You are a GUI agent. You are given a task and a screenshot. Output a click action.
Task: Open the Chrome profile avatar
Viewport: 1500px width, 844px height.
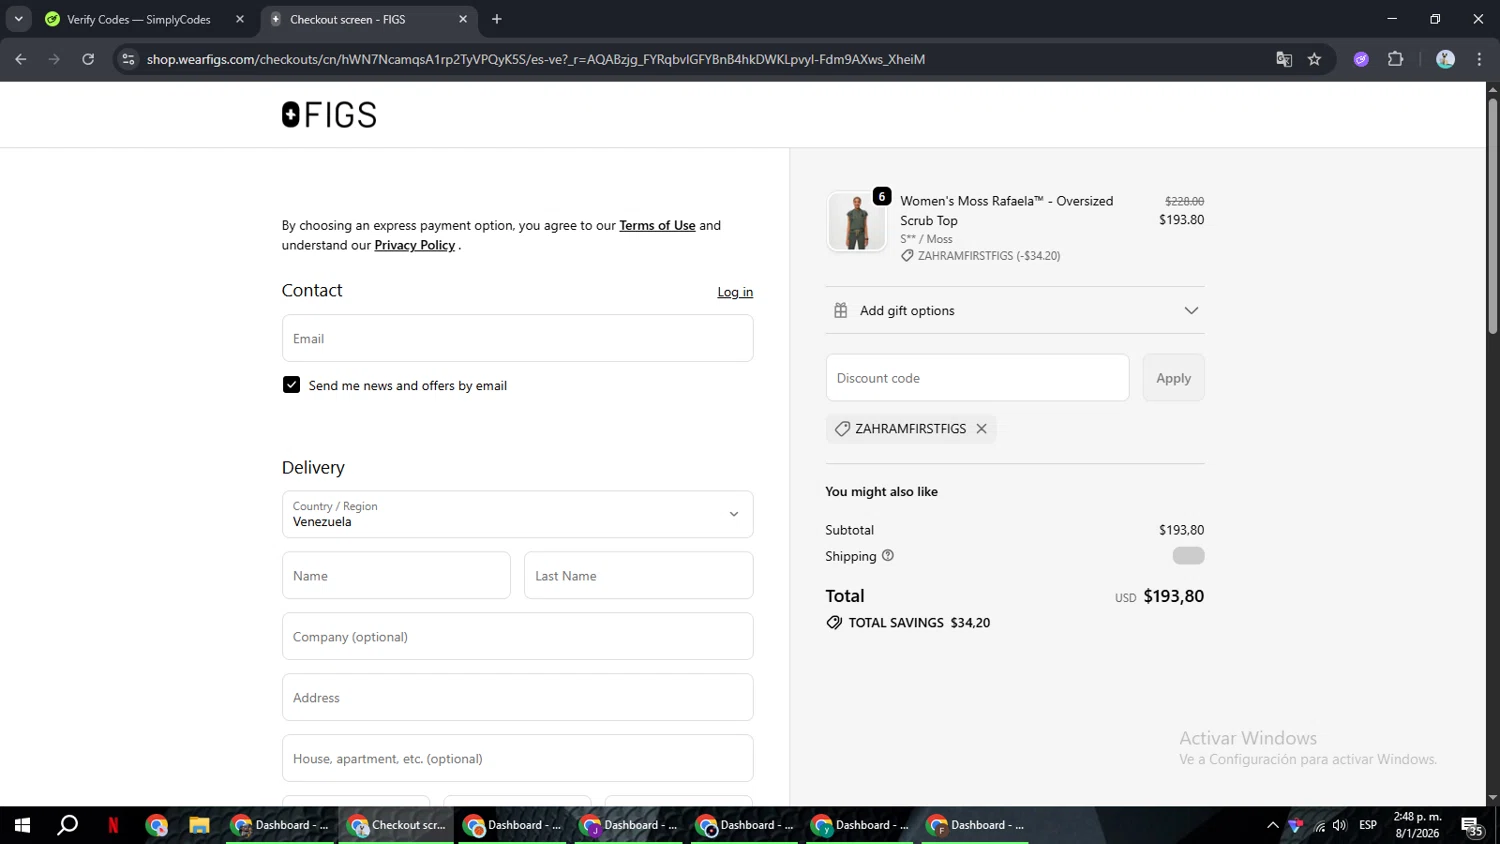(x=1445, y=59)
